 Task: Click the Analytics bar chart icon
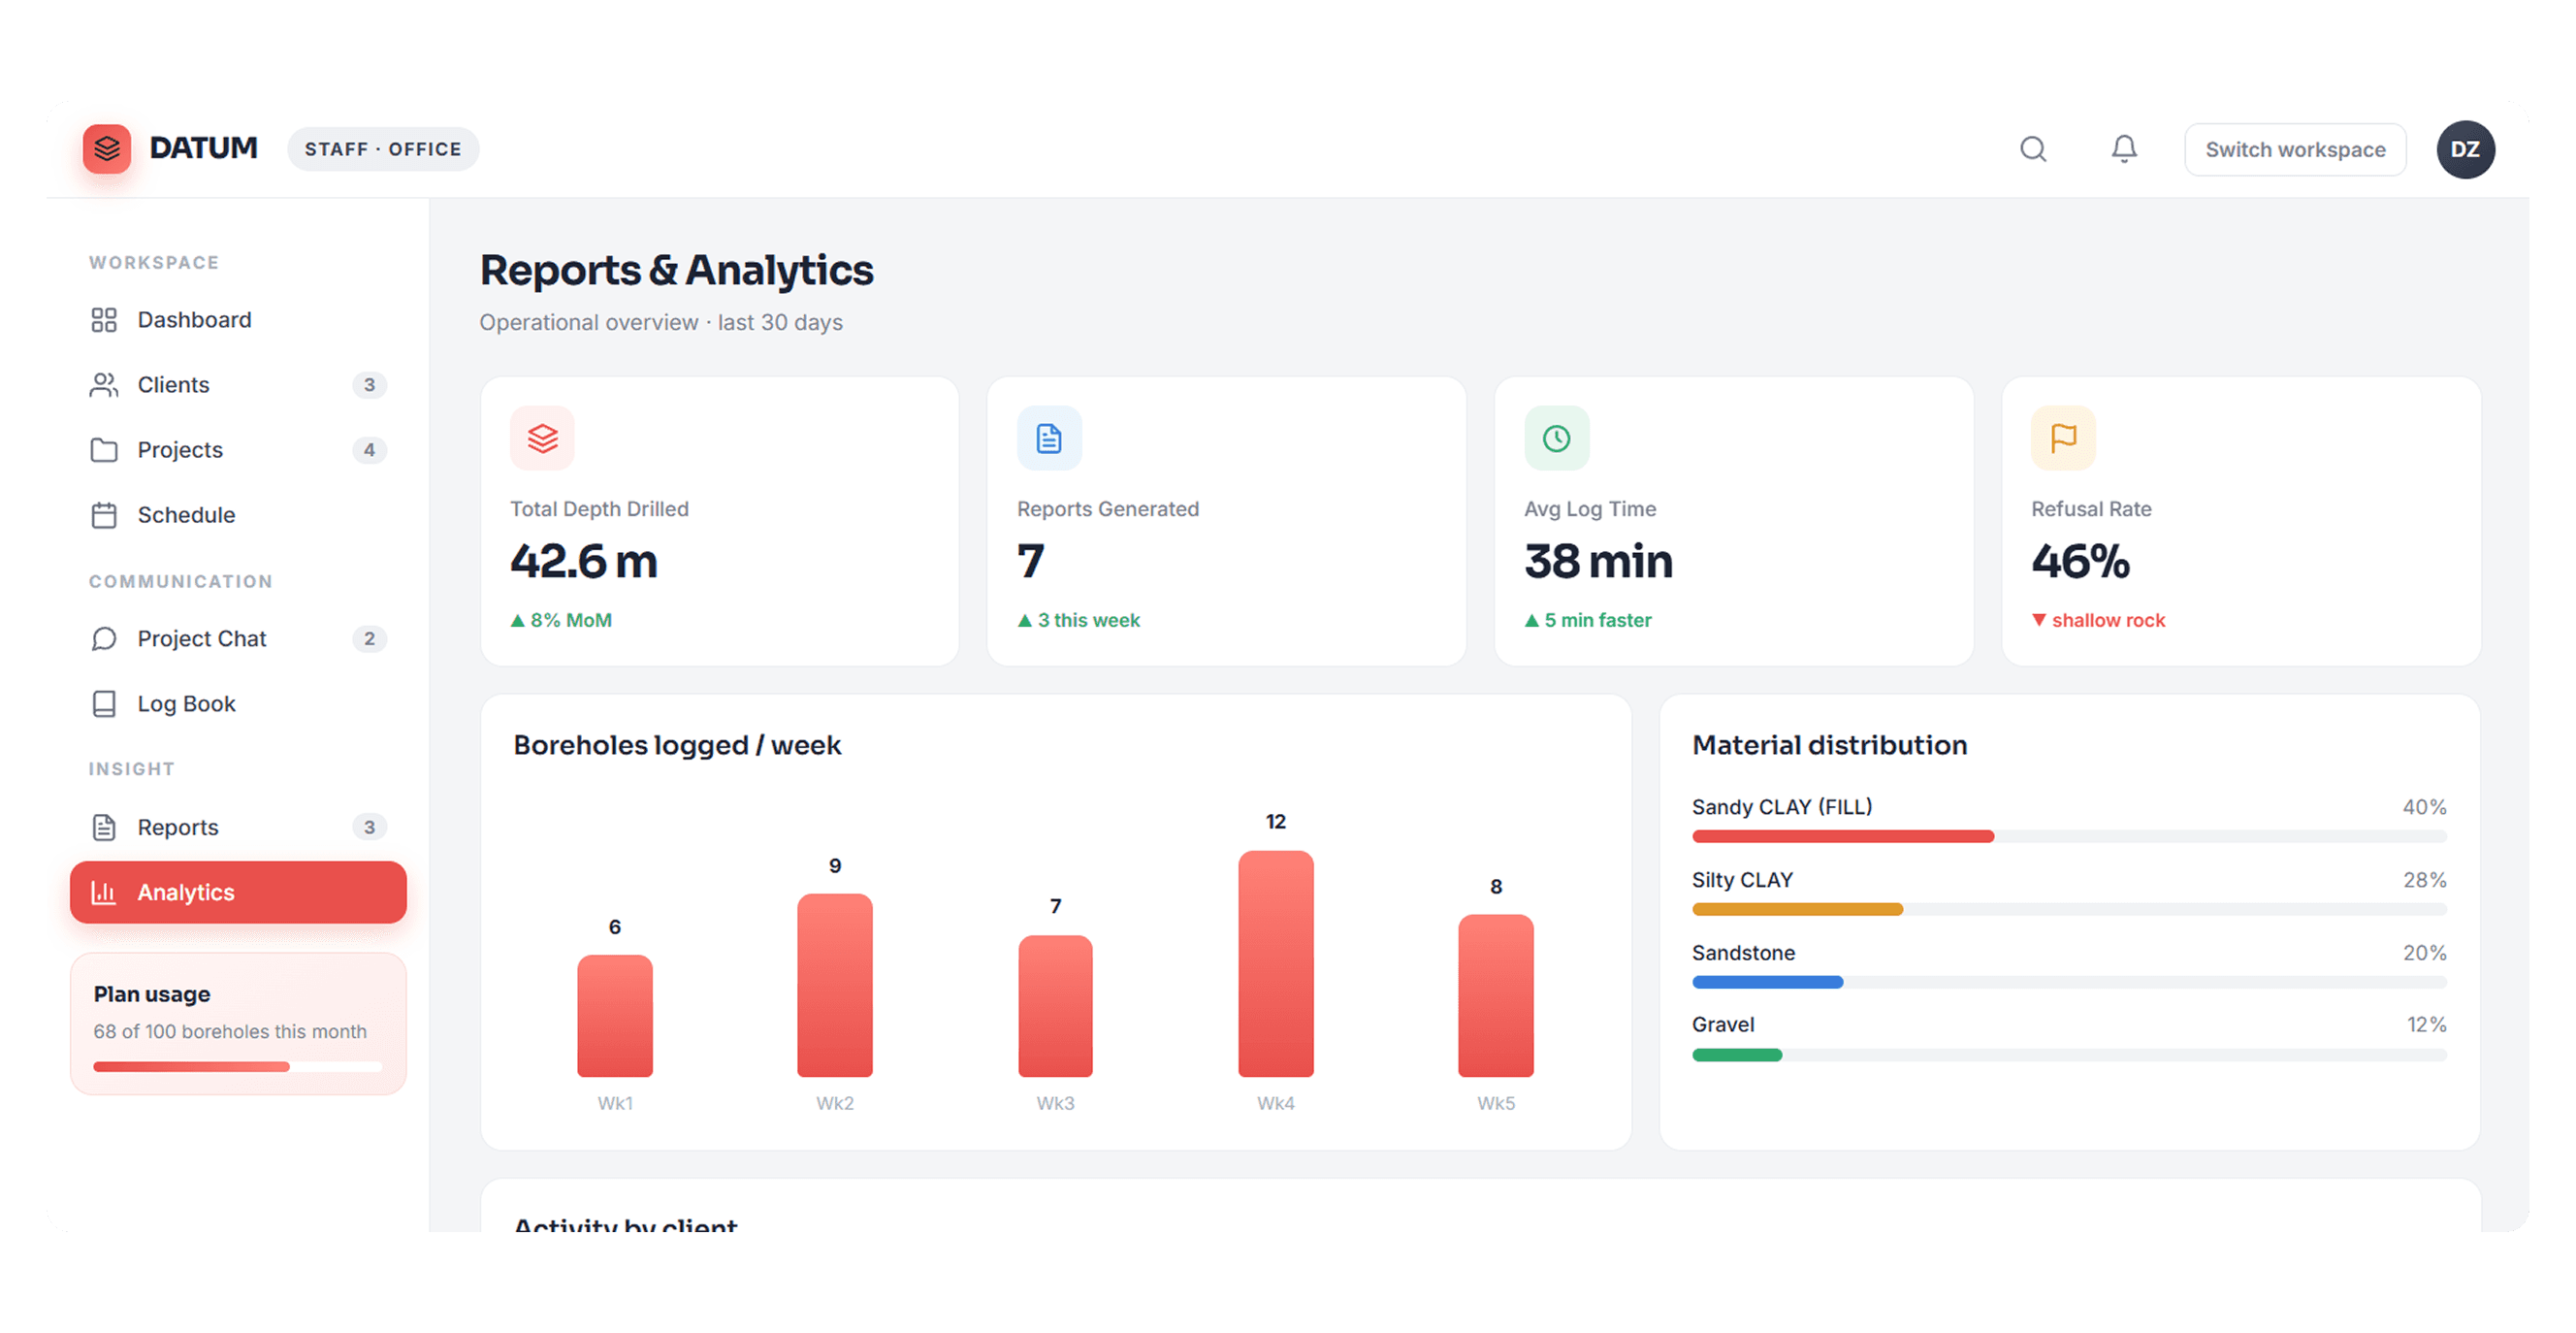pos(104,892)
